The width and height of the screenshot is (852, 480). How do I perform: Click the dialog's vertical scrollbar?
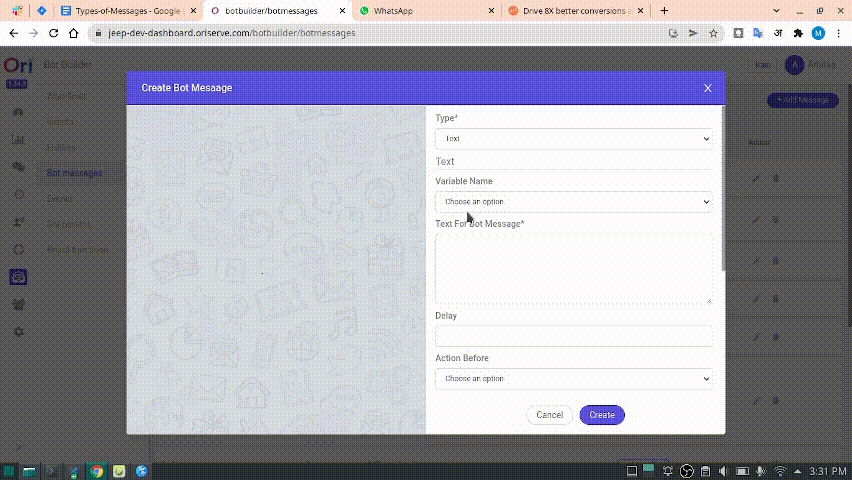(723, 188)
